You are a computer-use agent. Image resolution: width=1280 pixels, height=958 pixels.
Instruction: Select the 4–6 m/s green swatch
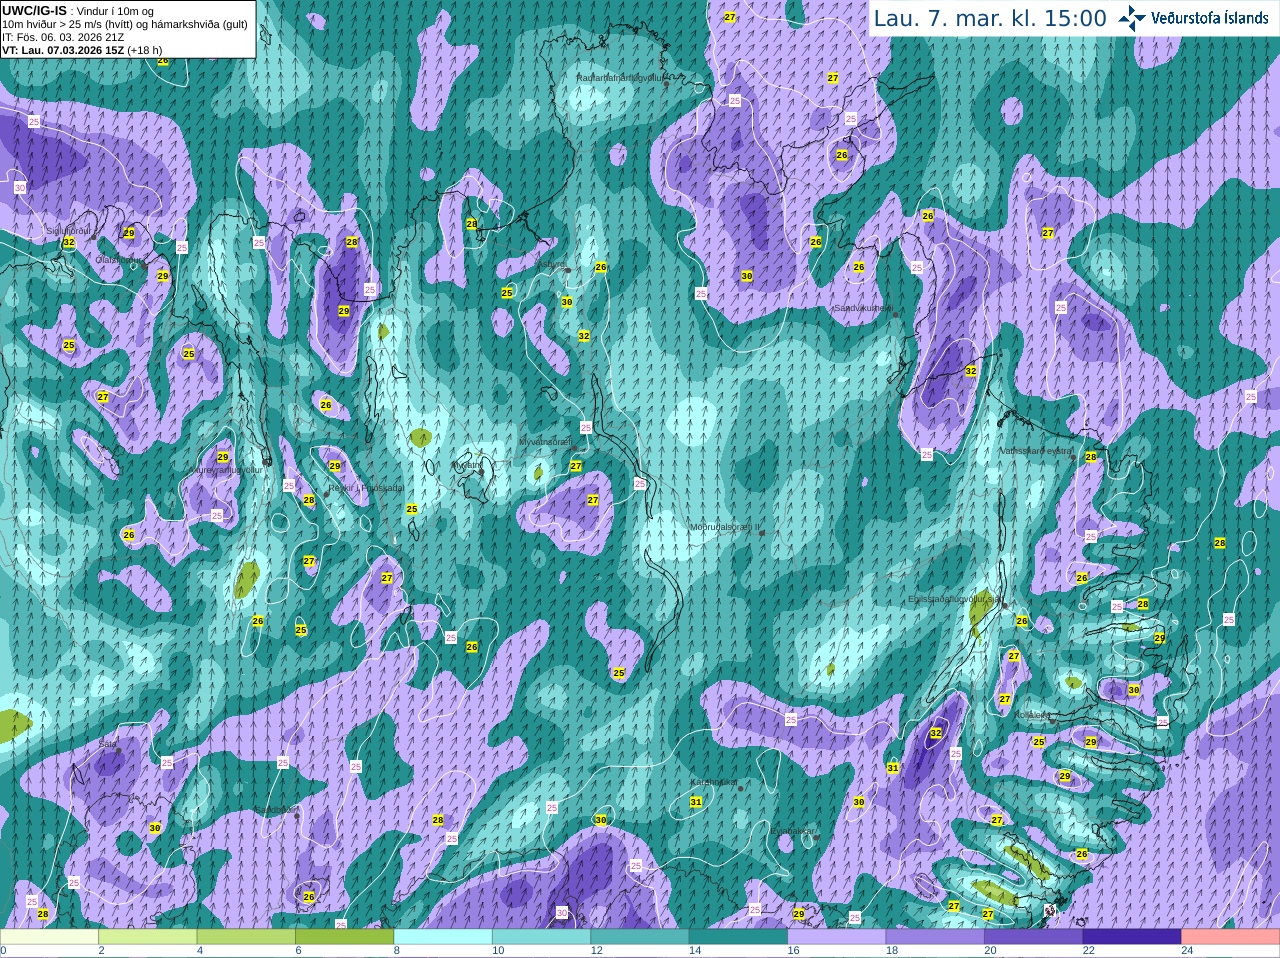pos(246,937)
